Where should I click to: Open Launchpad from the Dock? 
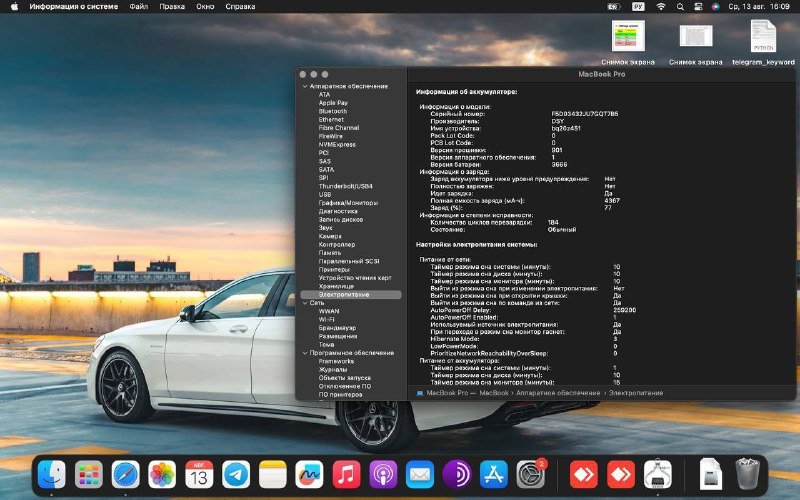tap(89, 474)
